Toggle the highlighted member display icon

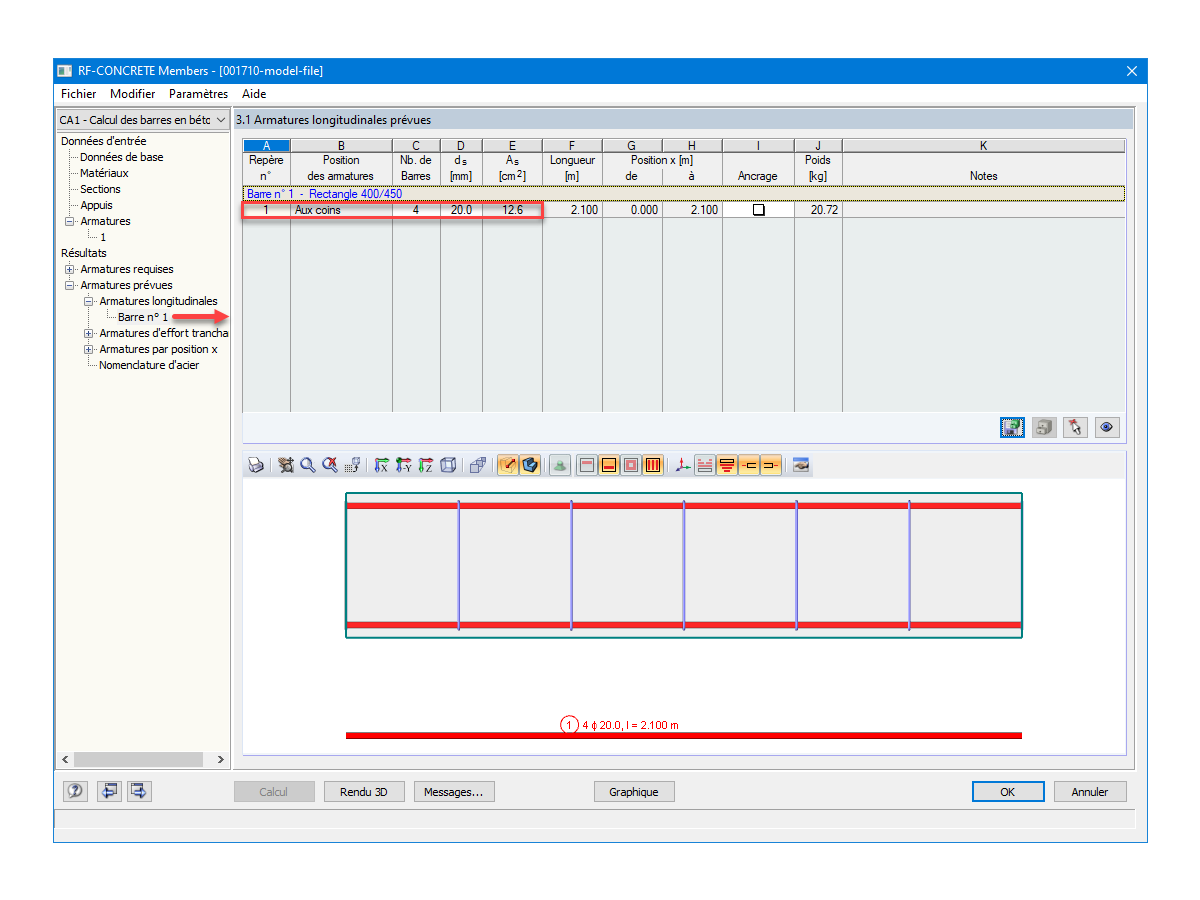pos(507,465)
